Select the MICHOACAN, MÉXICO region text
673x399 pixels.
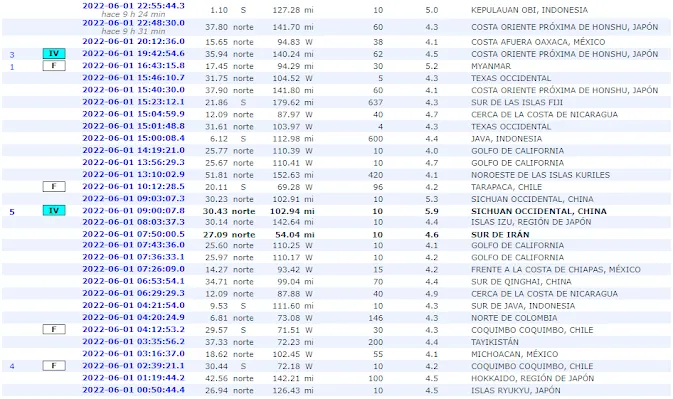pos(514,354)
